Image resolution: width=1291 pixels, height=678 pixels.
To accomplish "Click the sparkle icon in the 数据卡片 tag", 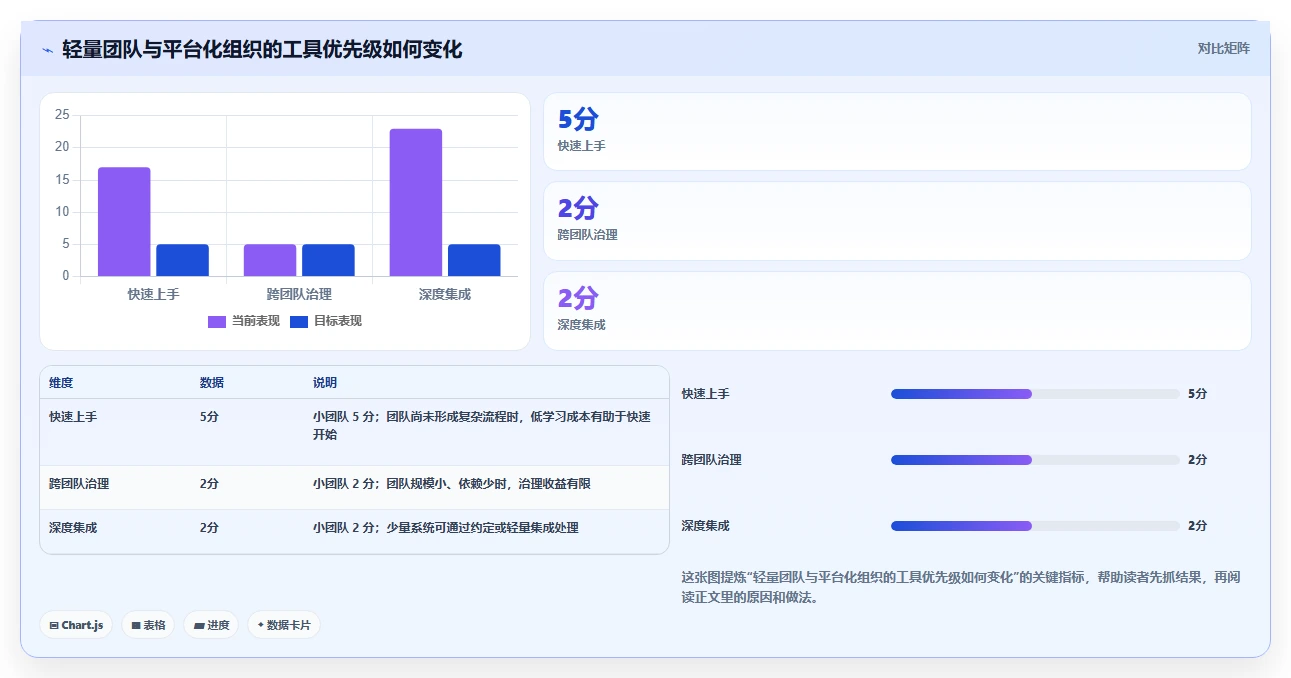I will click(x=261, y=625).
